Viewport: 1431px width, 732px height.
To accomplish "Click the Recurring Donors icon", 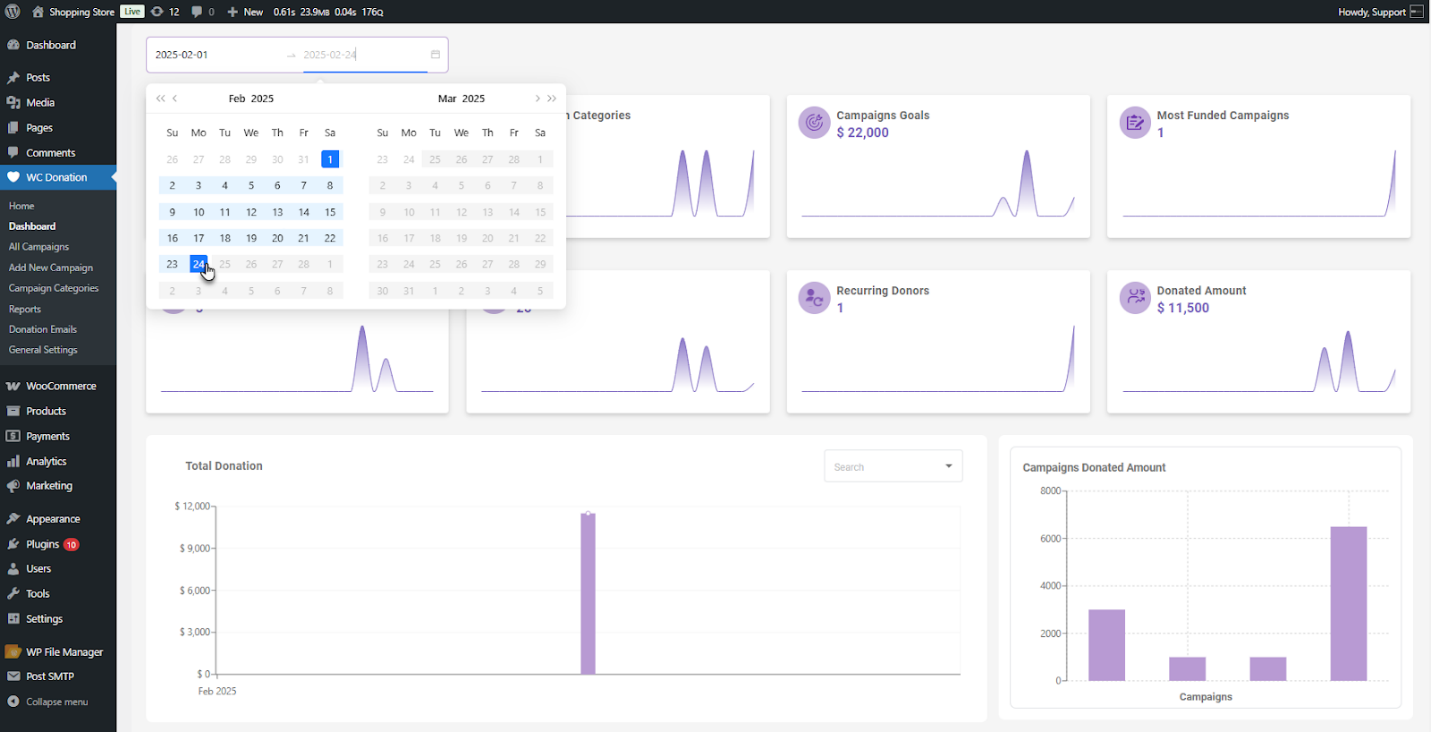I will [814, 297].
